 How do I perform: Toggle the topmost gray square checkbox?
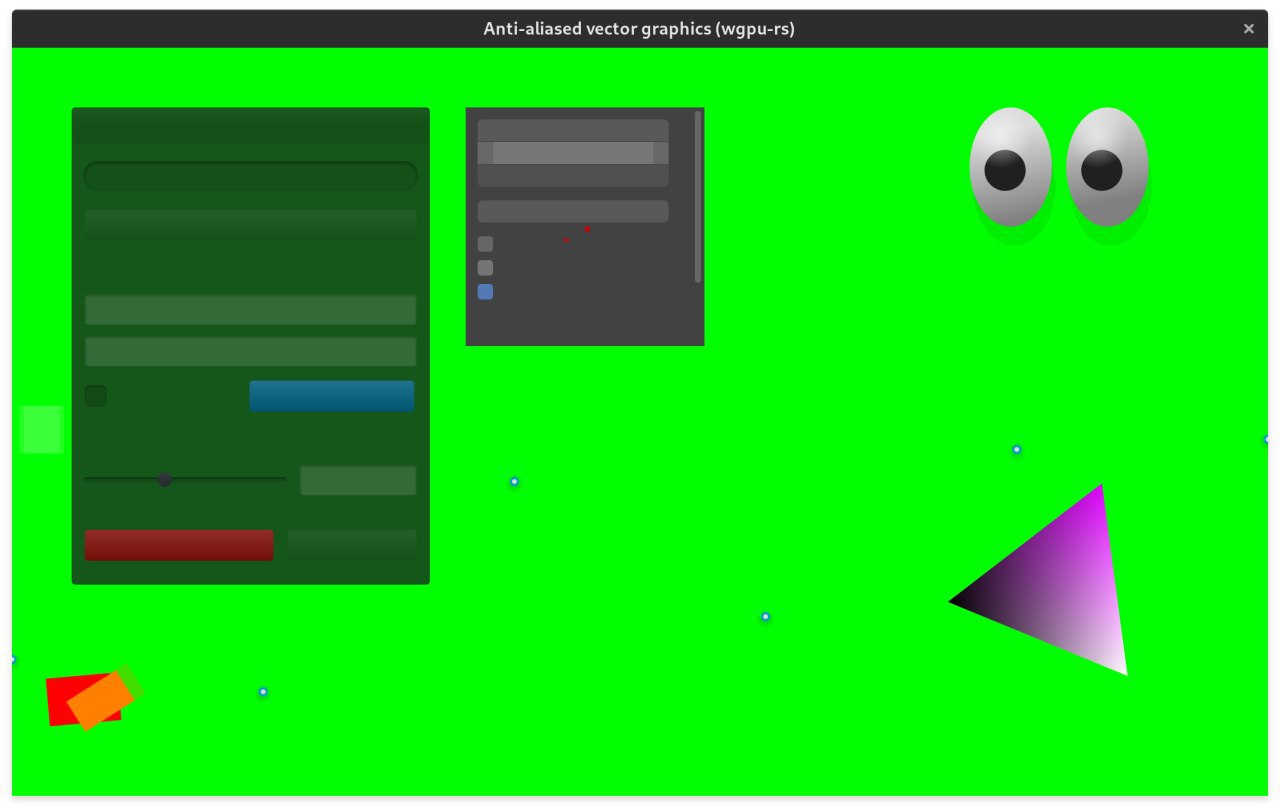coord(485,244)
